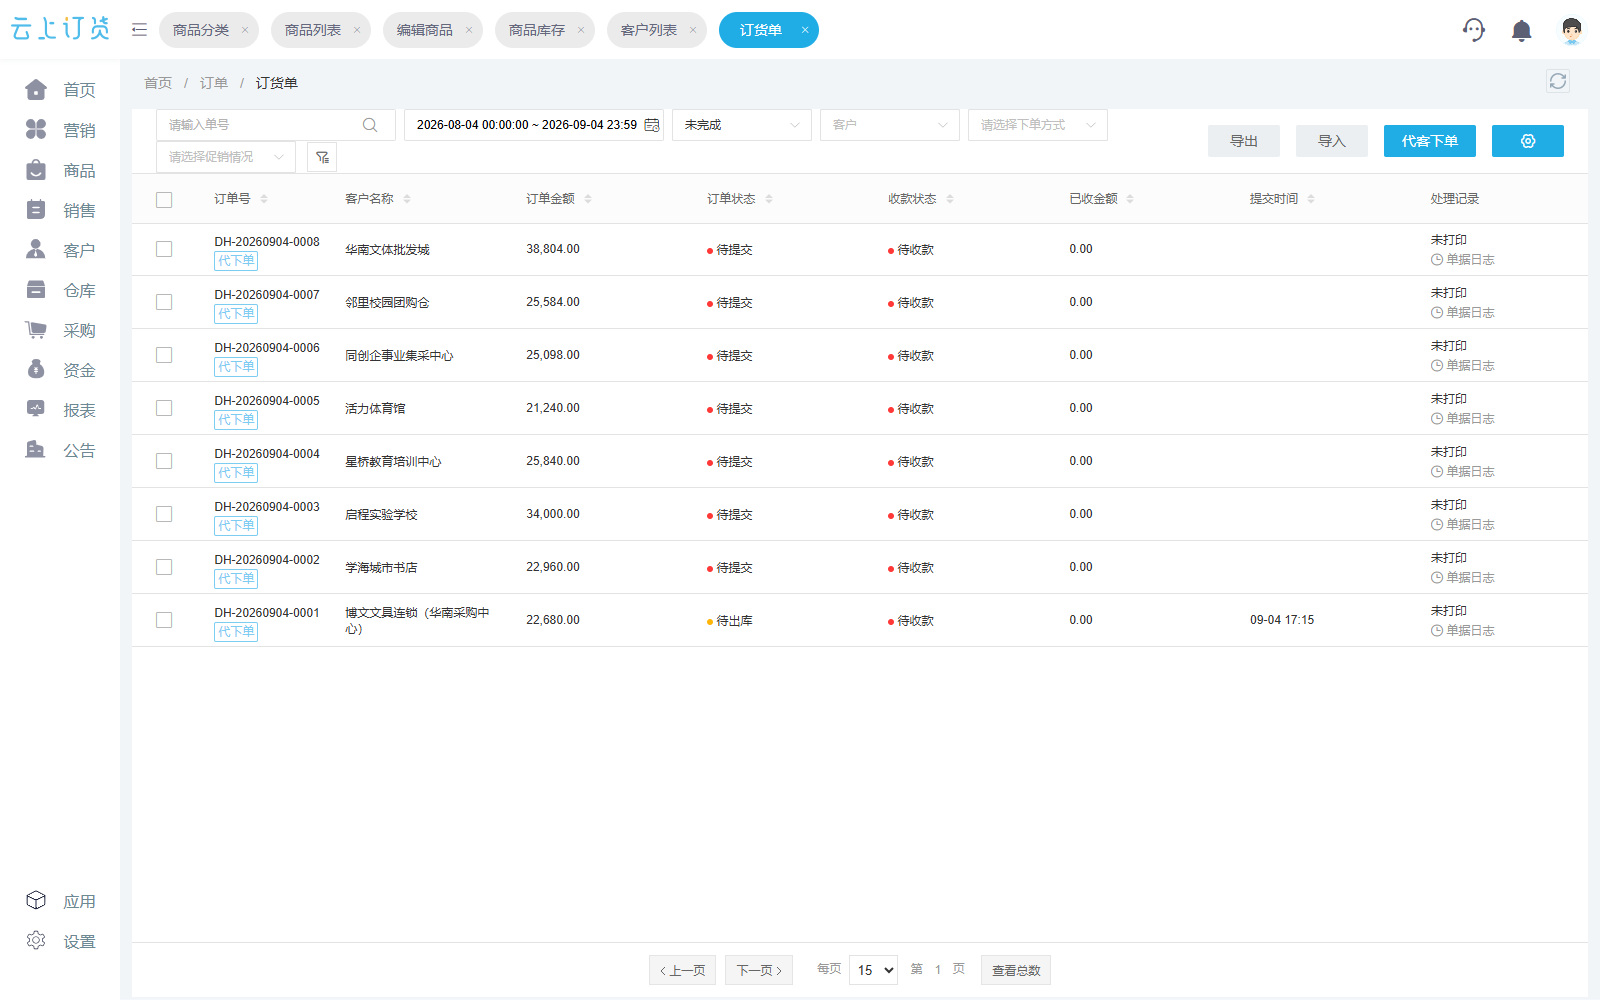
Task: Expand the 未完成 status dropdown
Action: click(742, 125)
